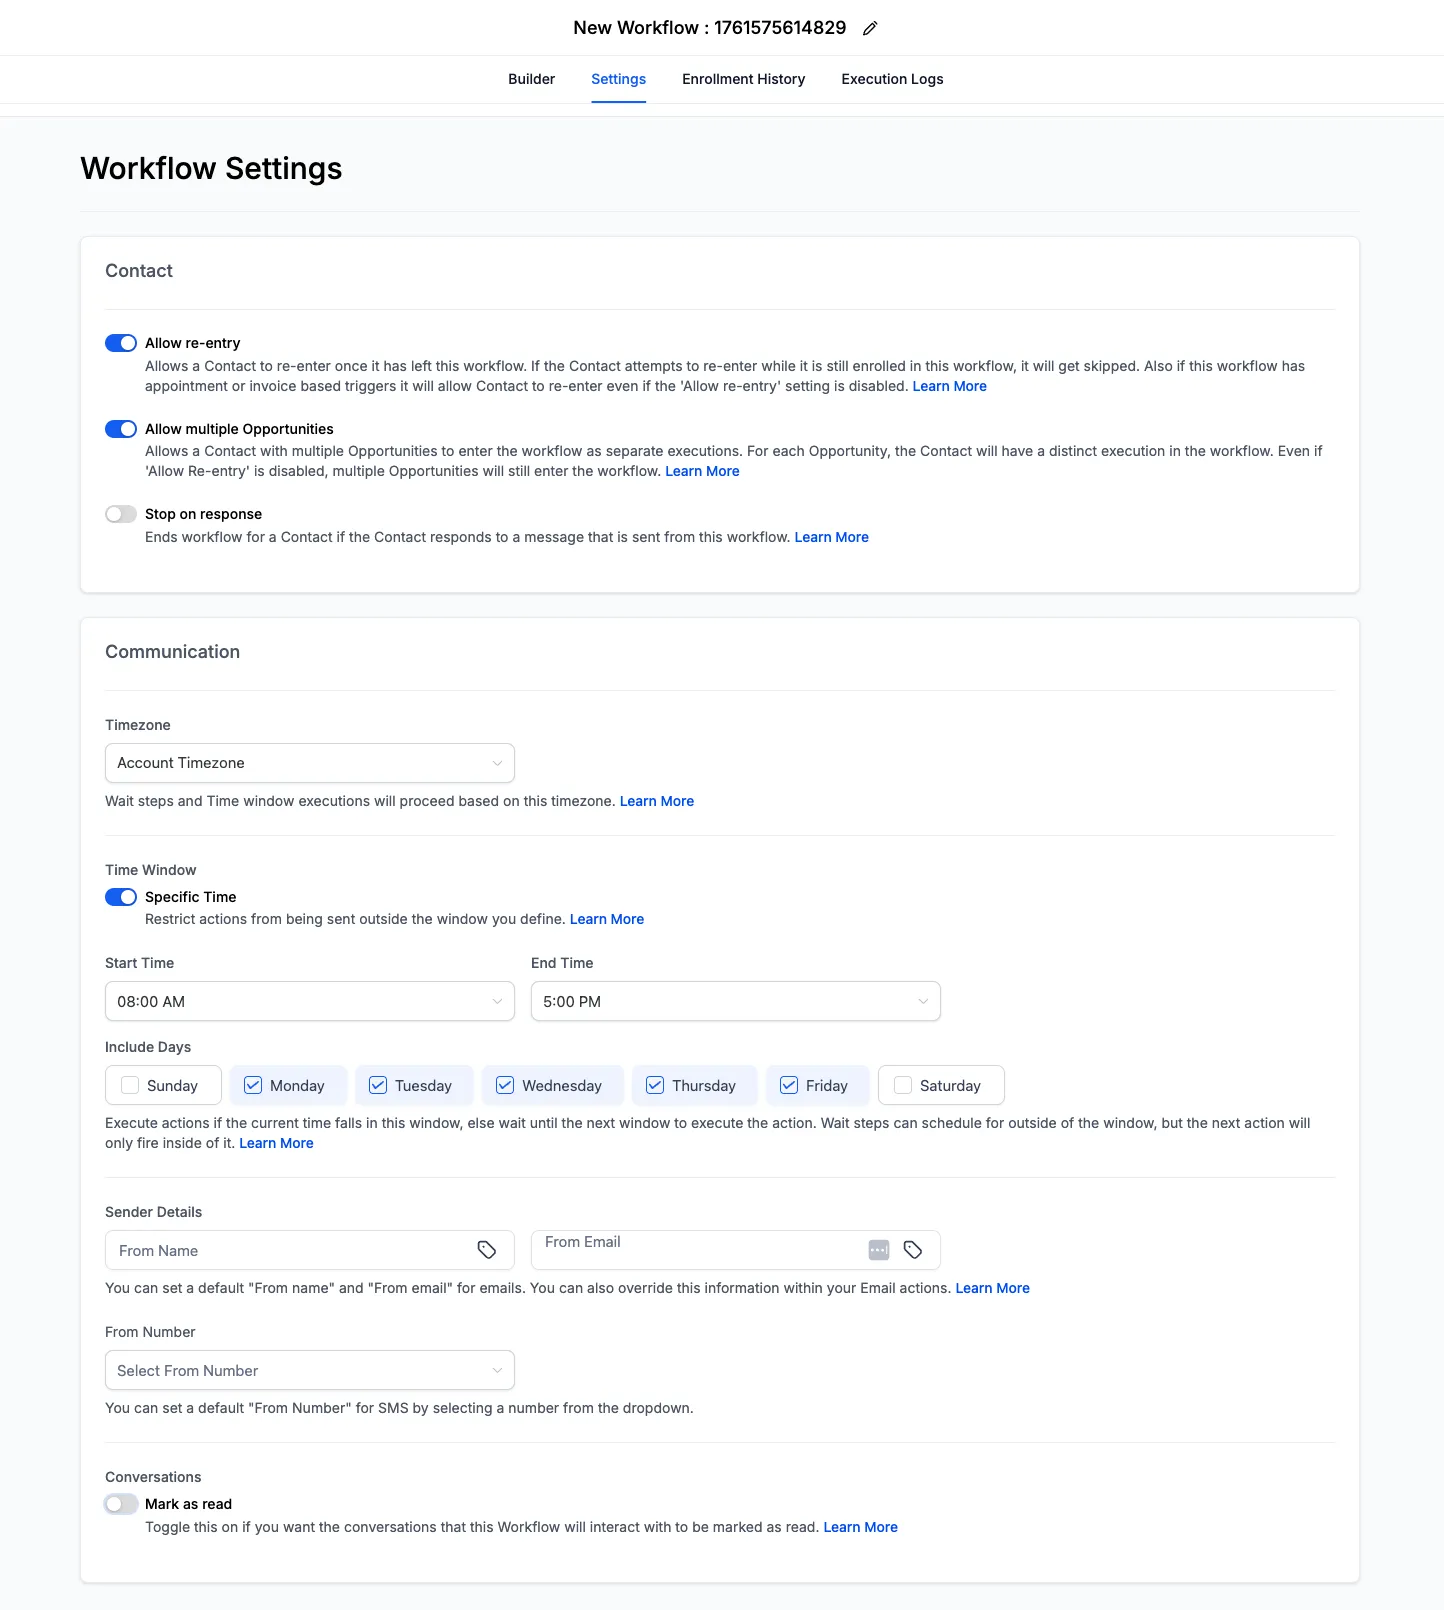Click the Workflow Settings heading
Image resolution: width=1444 pixels, height=1610 pixels.
coord(211,168)
